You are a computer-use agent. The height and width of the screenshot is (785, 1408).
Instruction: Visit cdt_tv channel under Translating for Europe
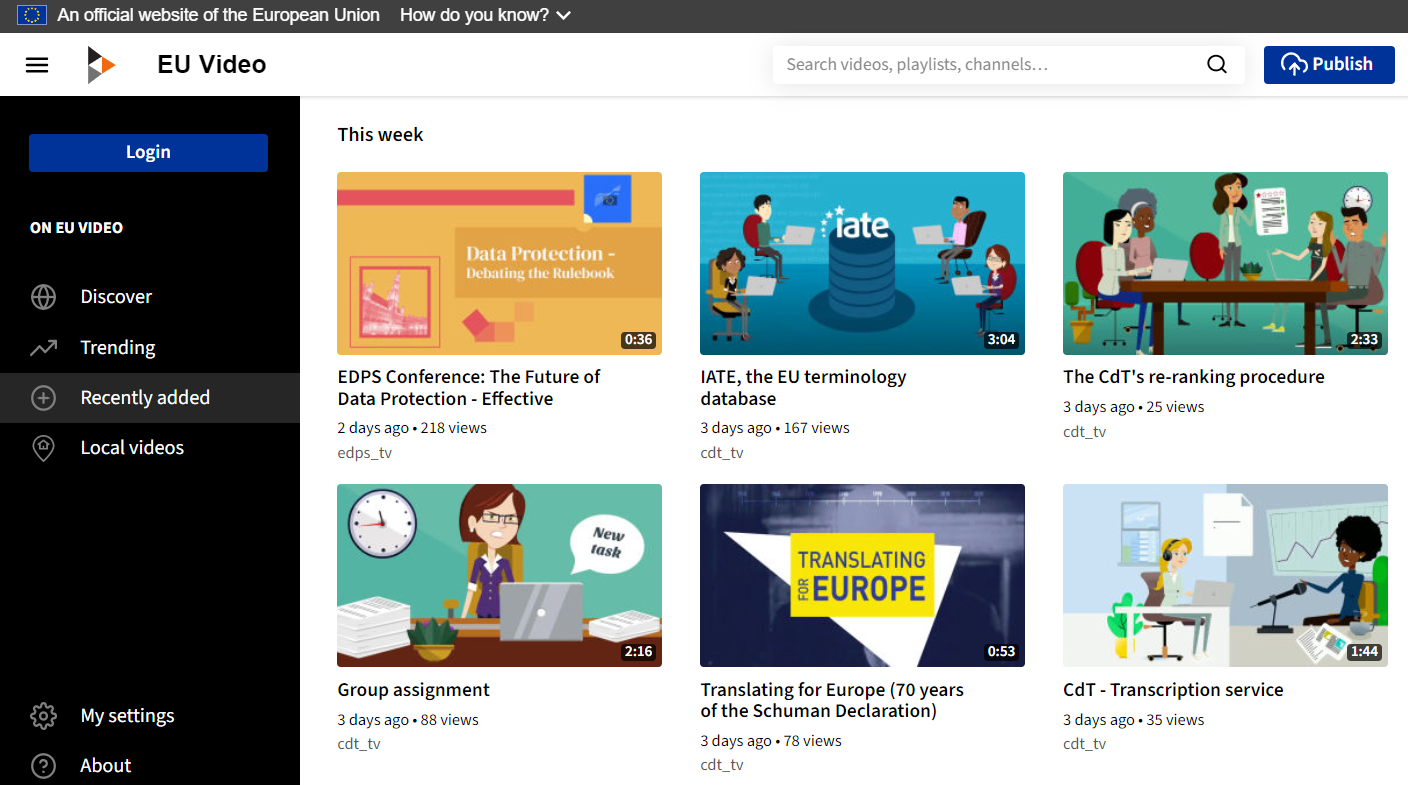click(x=722, y=765)
